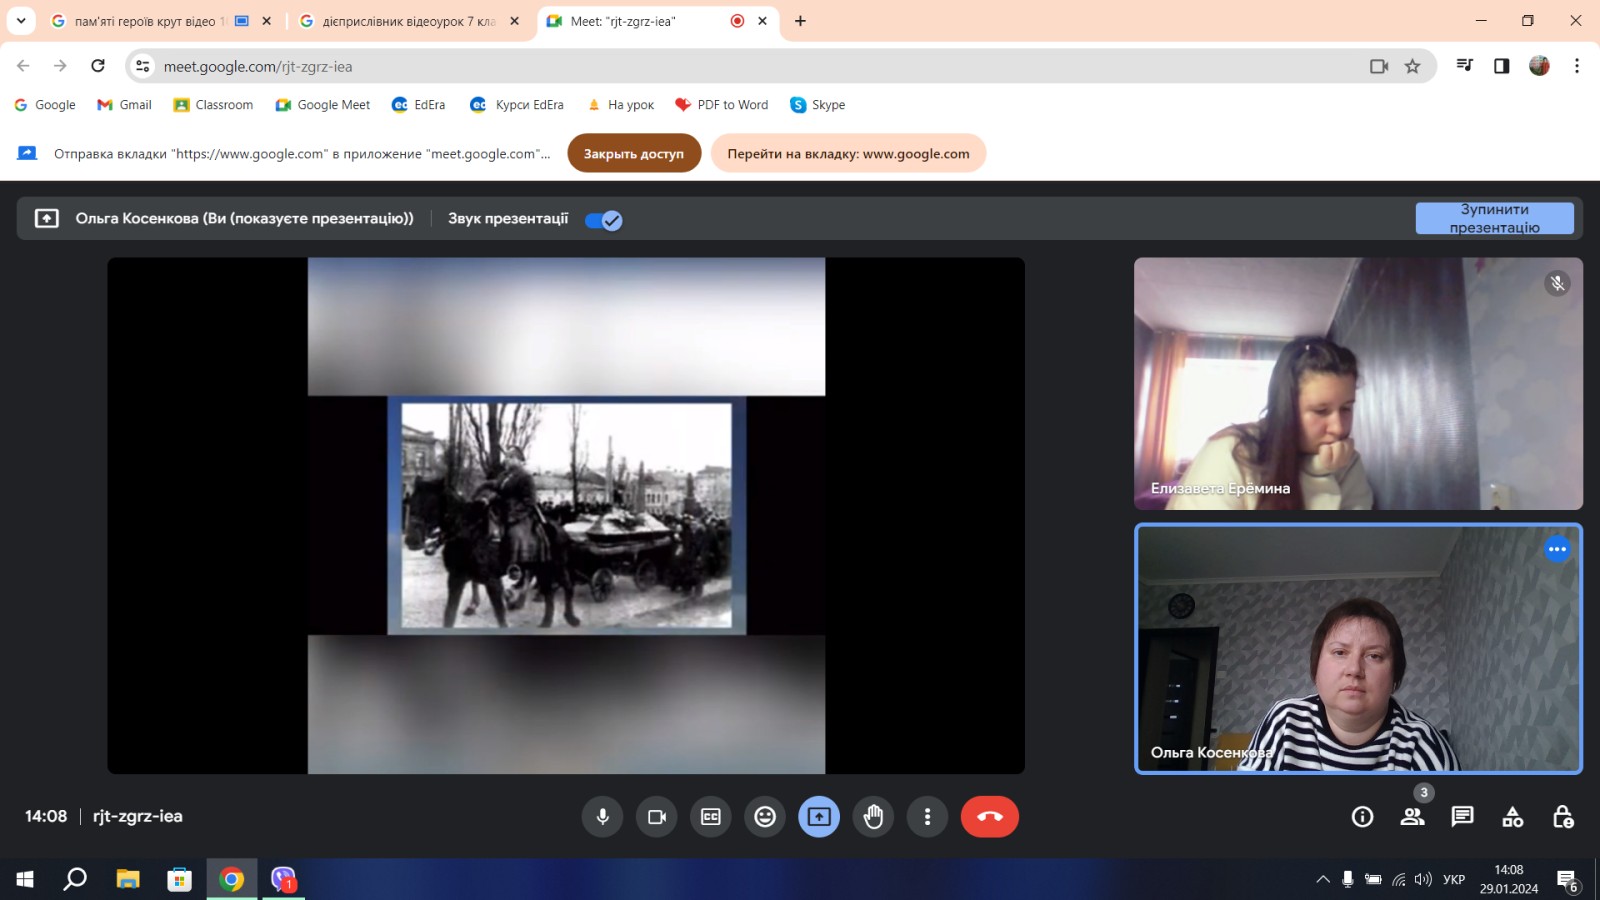Raise hand in the meeting
1600x900 pixels.
pyautogui.click(x=873, y=817)
